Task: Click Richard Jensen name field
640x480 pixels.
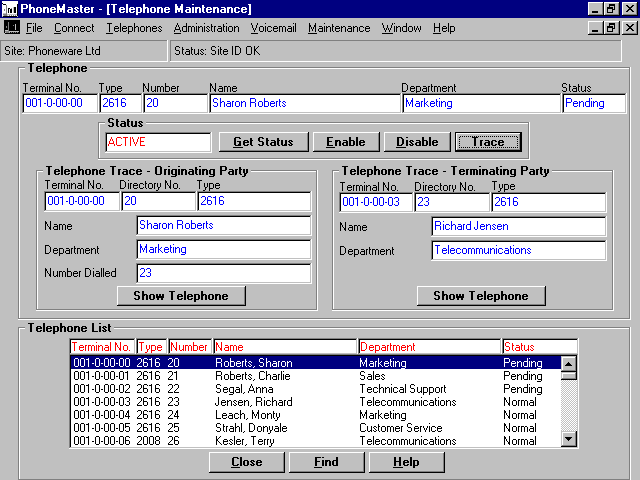Action: (519, 226)
